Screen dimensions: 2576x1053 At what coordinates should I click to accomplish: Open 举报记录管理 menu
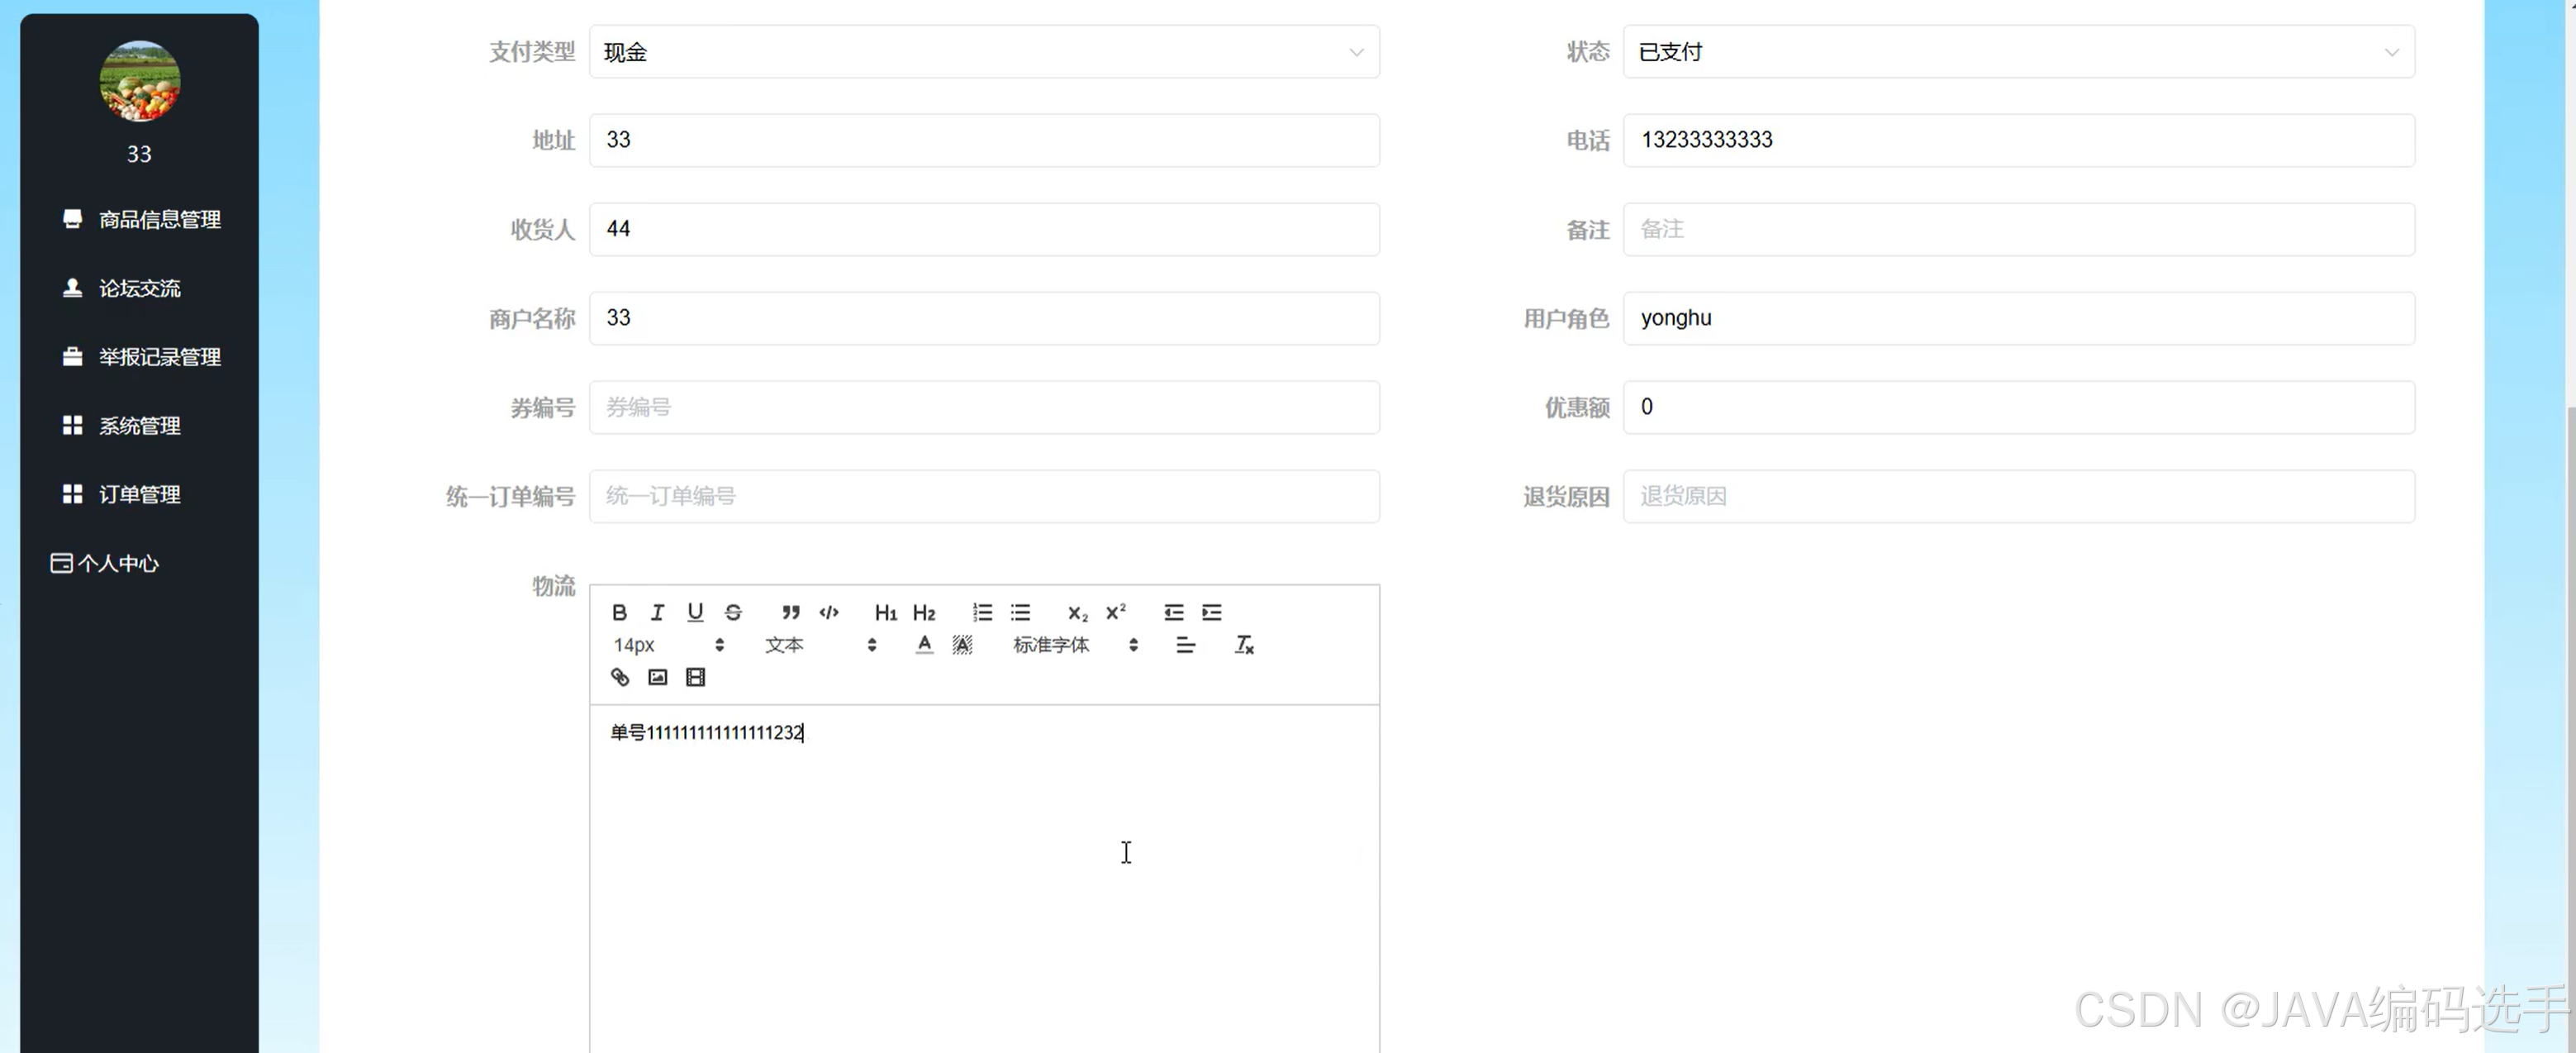pos(140,357)
